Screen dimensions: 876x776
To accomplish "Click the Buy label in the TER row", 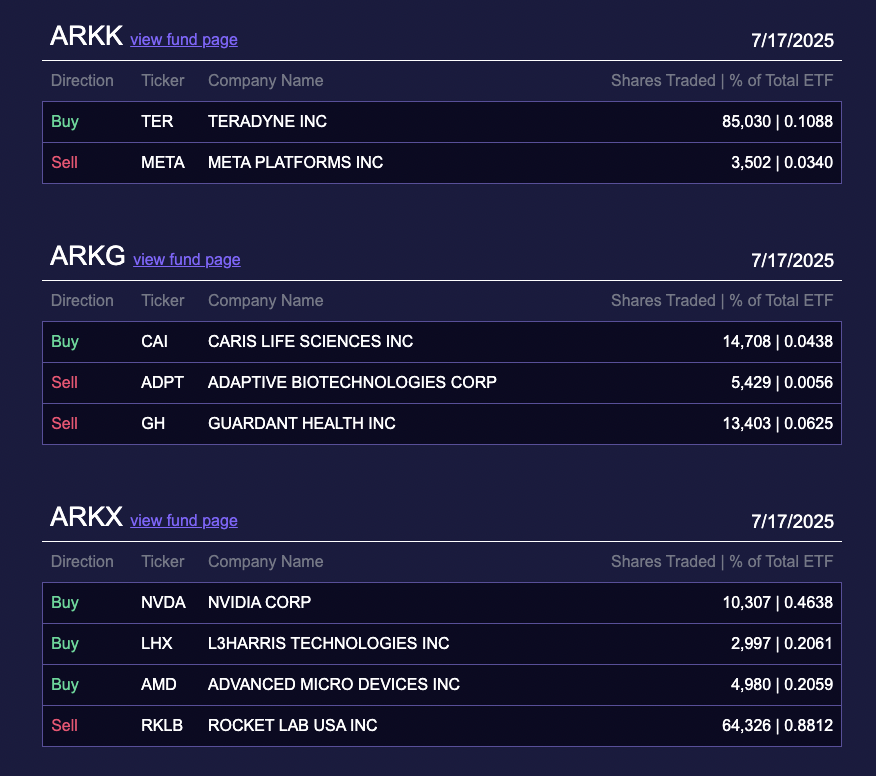I will click(65, 122).
